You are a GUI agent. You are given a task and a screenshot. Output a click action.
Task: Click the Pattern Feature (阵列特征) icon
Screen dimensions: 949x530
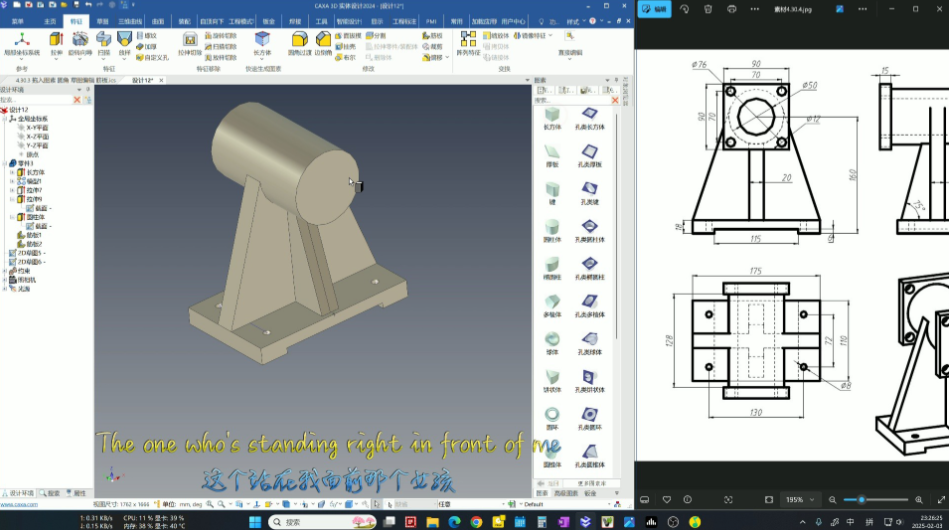click(468, 40)
